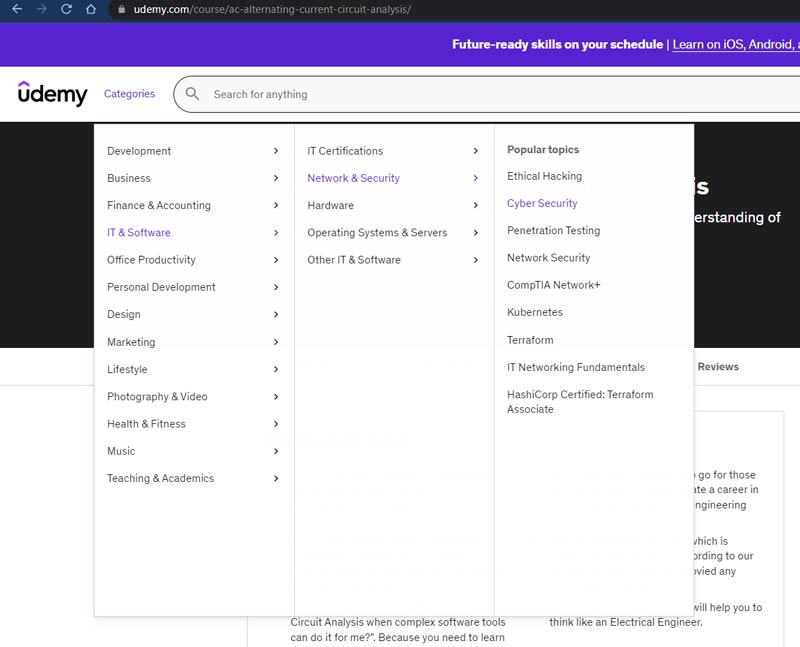This screenshot has width=800, height=647.
Task: Expand Health & Fitness chevron
Action: pyautogui.click(x=276, y=424)
